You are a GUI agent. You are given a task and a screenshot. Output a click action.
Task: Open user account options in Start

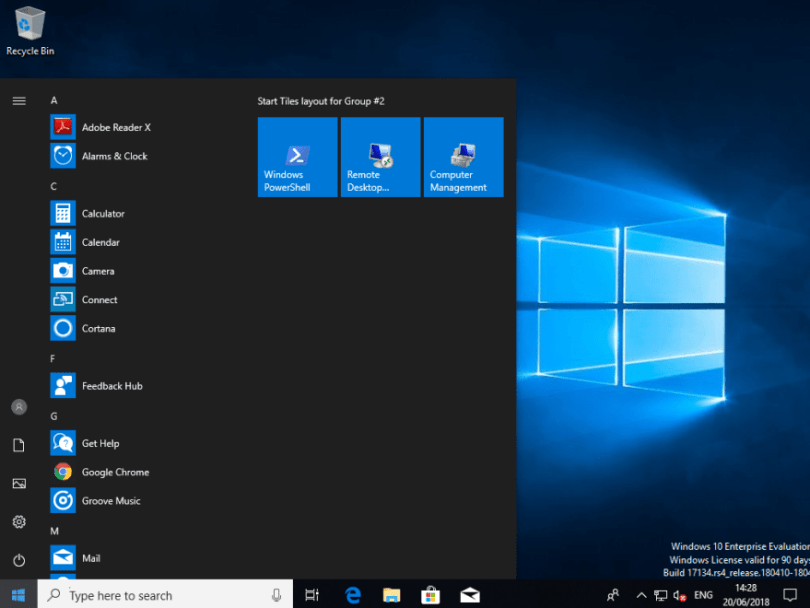click(x=19, y=407)
